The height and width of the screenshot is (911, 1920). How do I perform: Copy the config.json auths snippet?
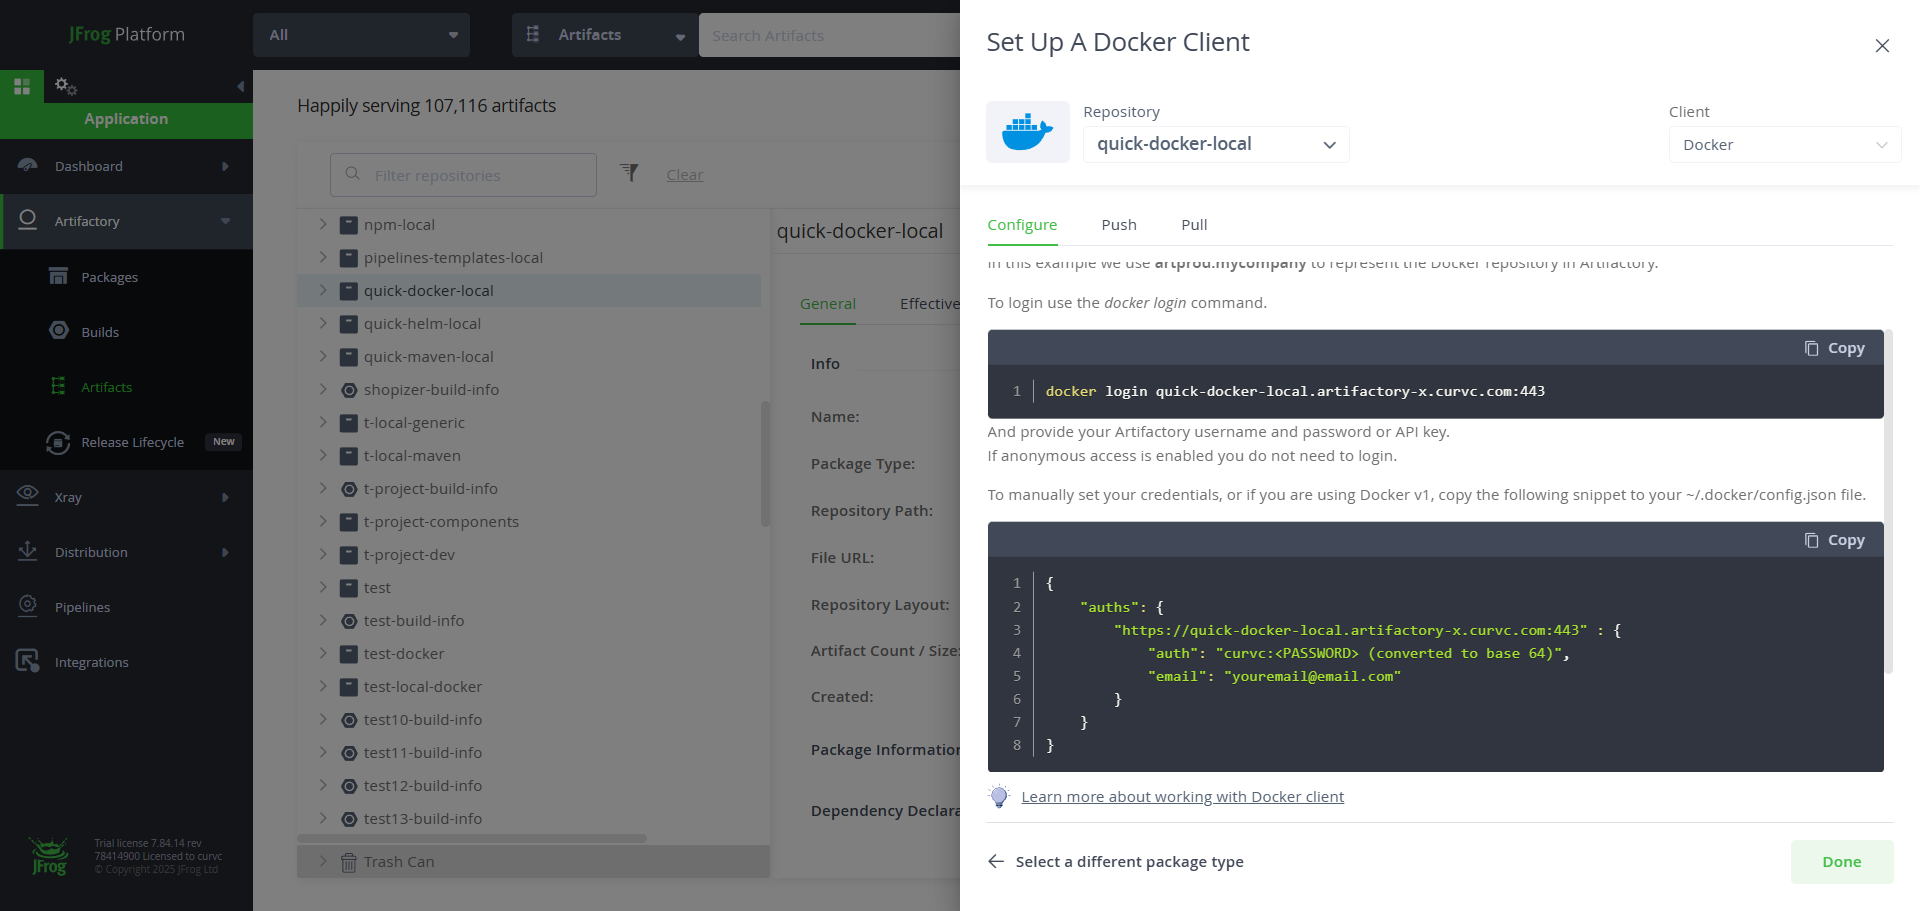1835,540
